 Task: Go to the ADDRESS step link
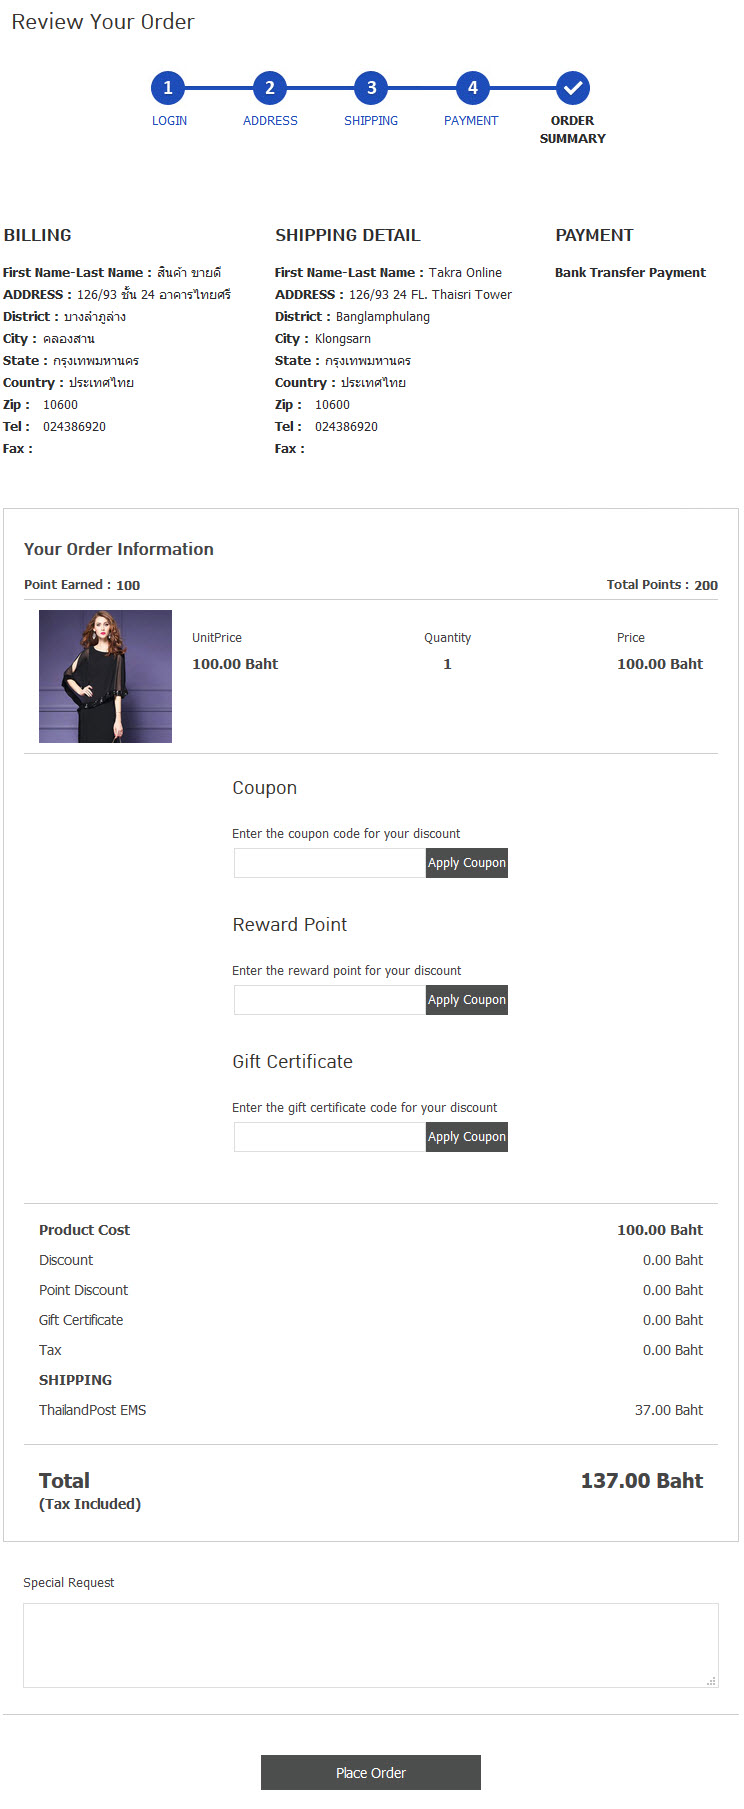point(270,121)
